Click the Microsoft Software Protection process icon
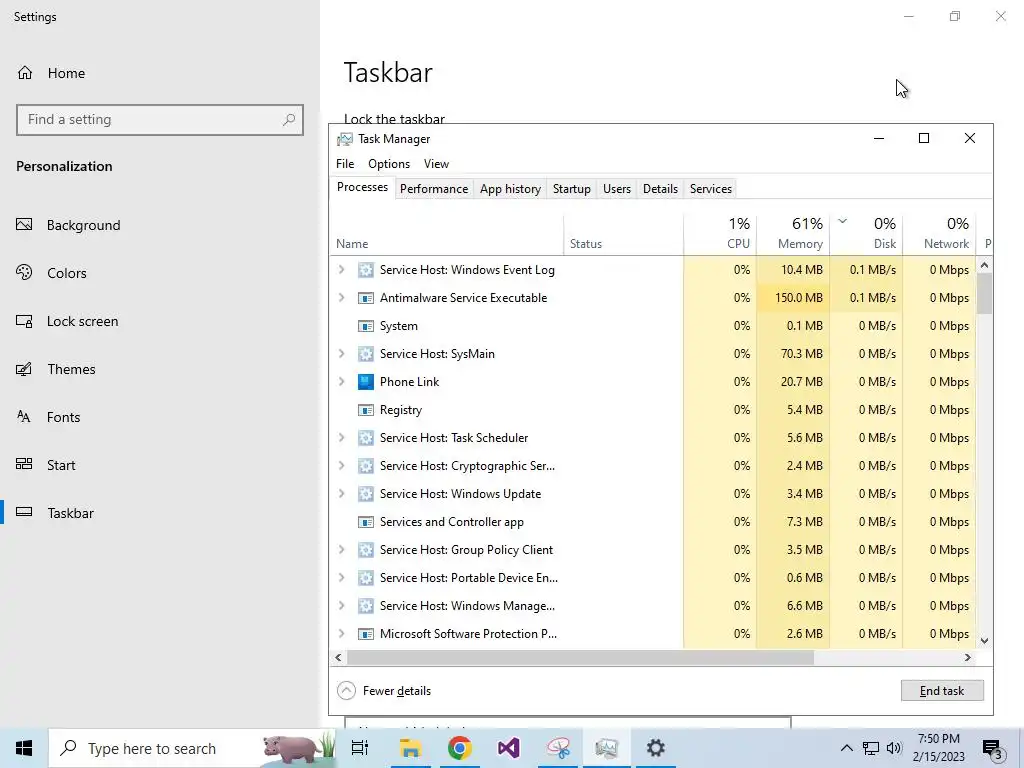 pyautogui.click(x=366, y=634)
